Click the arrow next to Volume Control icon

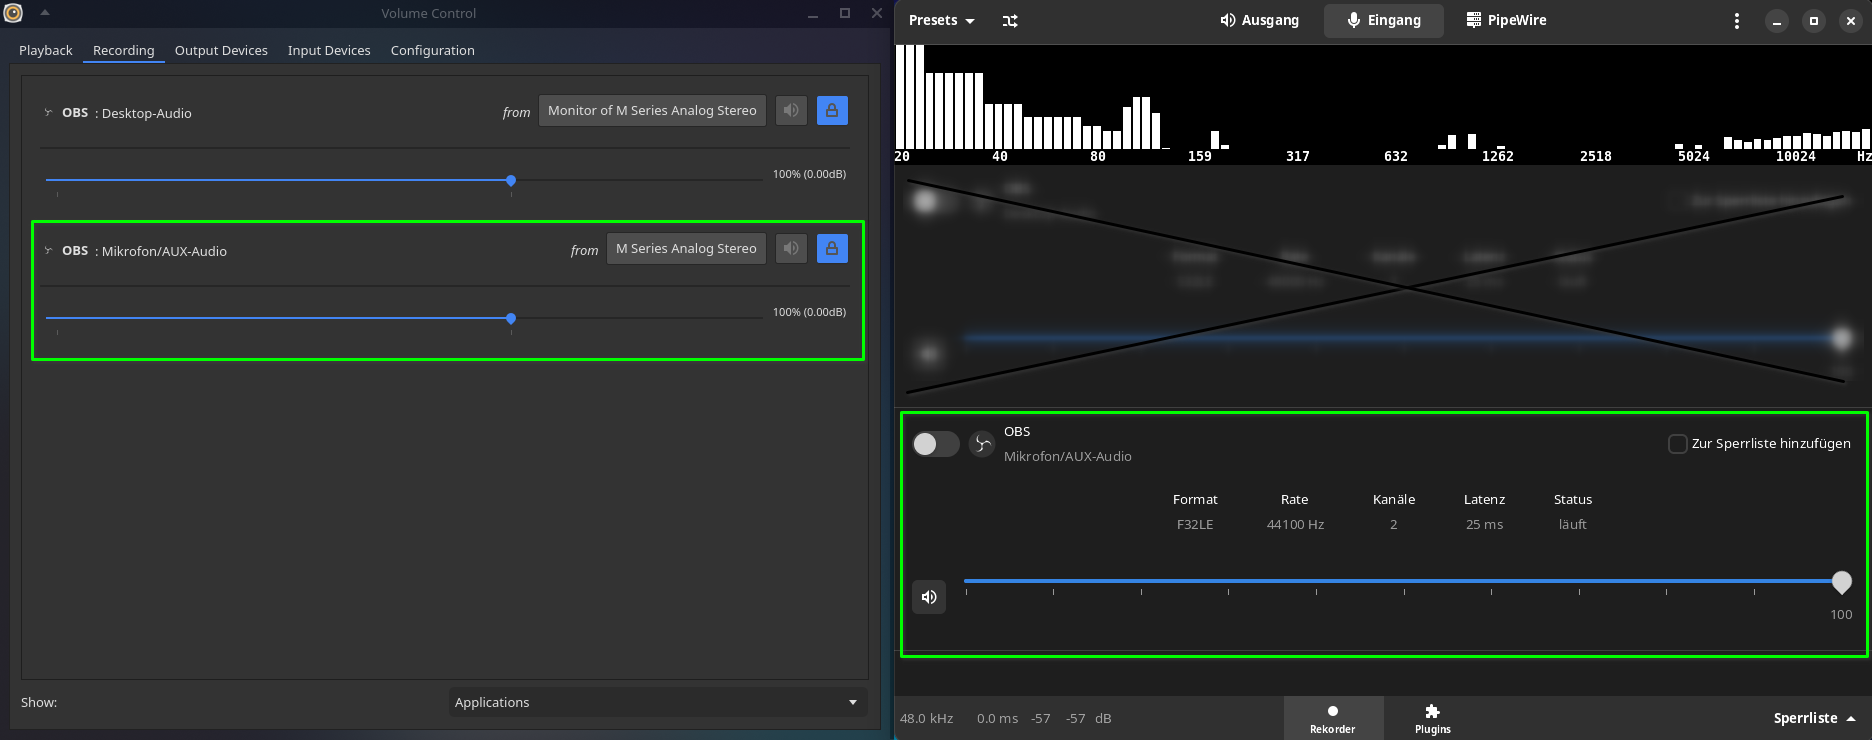click(45, 13)
